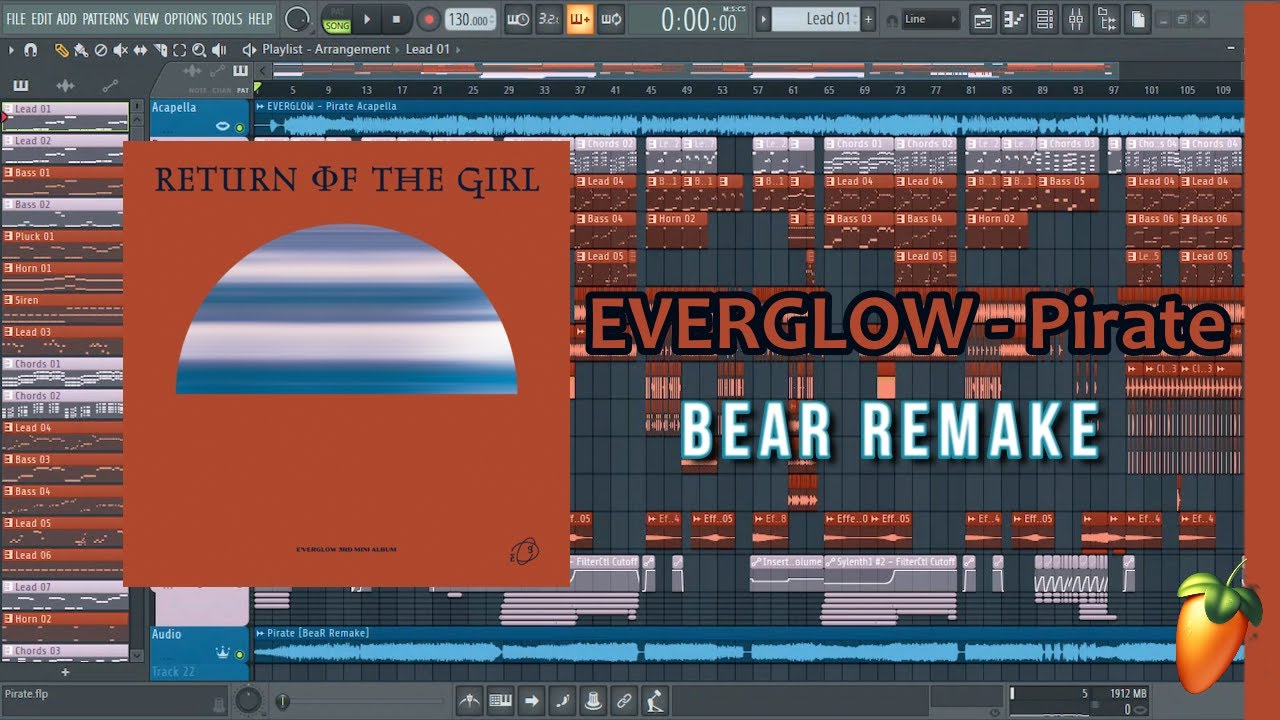Open the FILE menu
Image resolution: width=1280 pixels, height=720 pixels.
pyautogui.click(x=16, y=19)
